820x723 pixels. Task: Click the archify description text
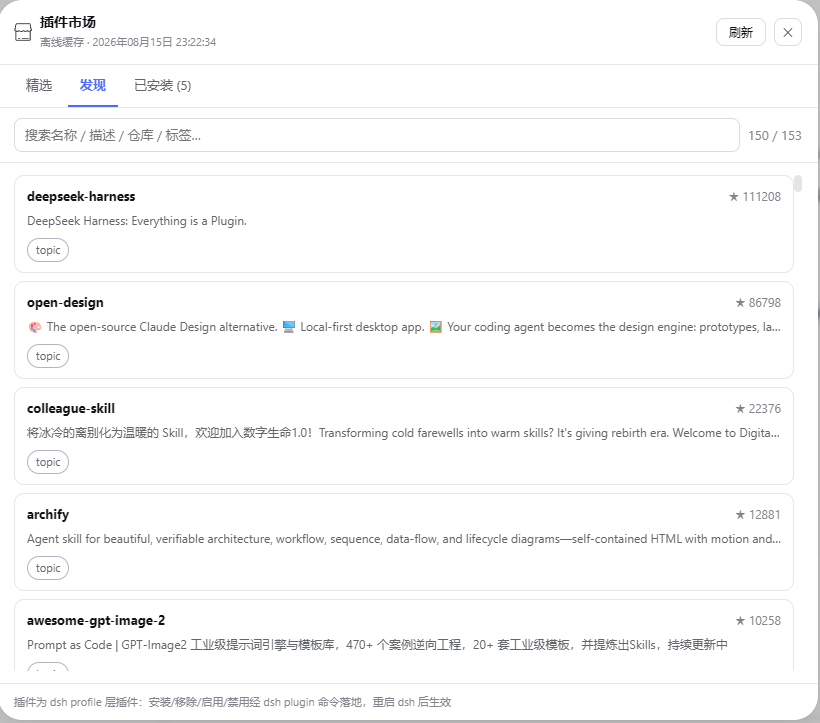[x=404, y=540]
